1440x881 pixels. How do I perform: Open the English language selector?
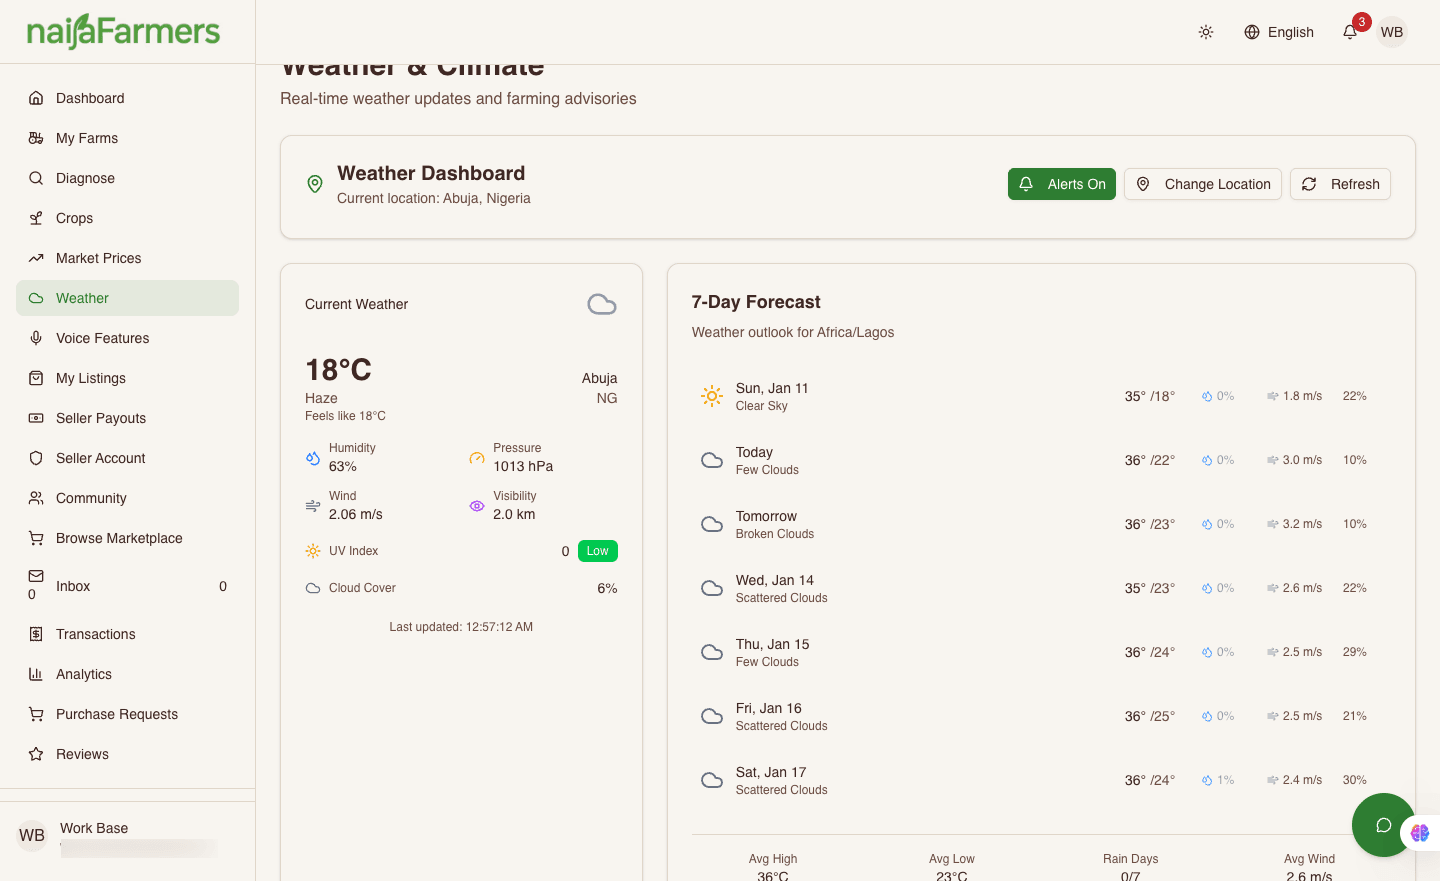pos(1278,32)
